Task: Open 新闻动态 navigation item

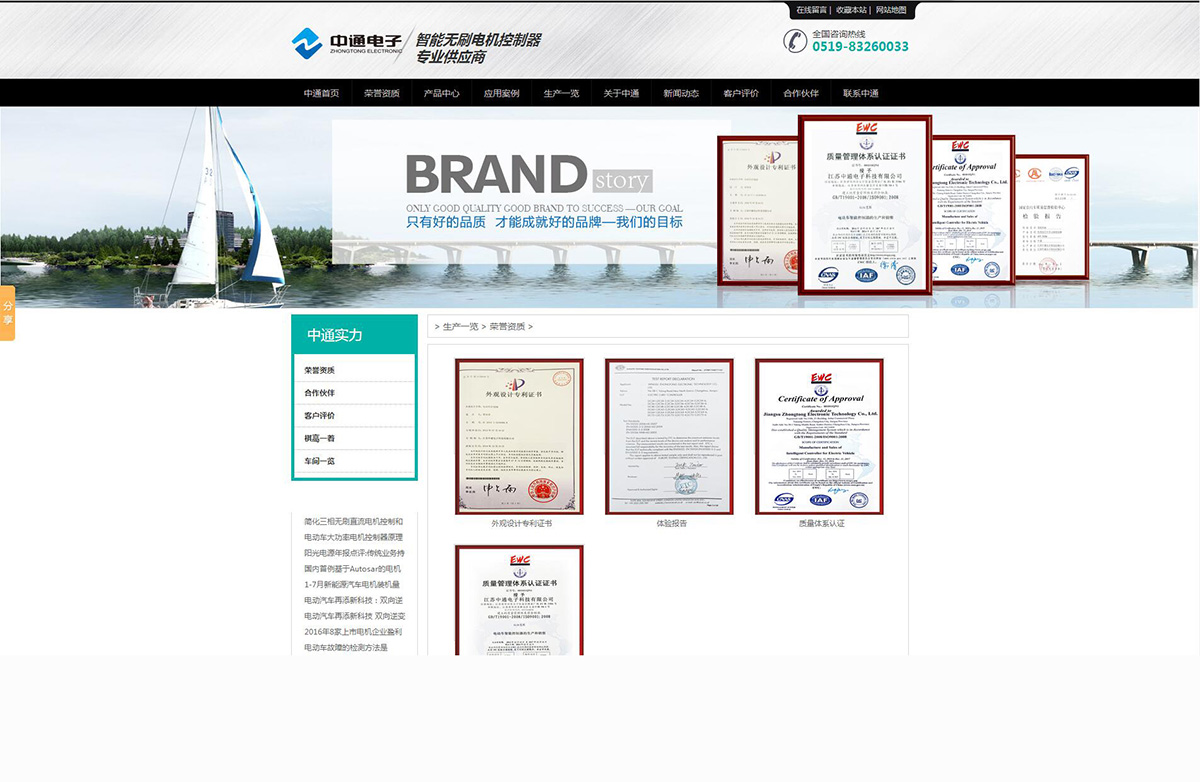Action: [x=681, y=93]
